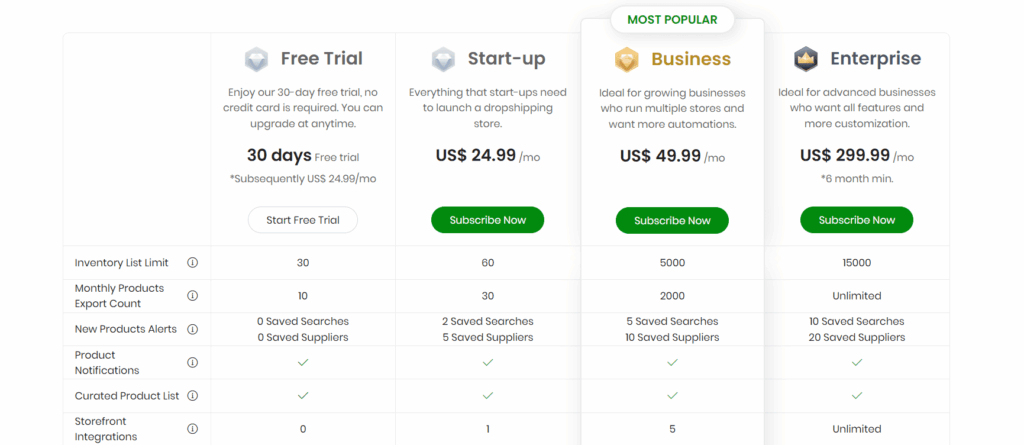Click the US$ 49.99 price text
The height and width of the screenshot is (445, 1024).
click(660, 156)
